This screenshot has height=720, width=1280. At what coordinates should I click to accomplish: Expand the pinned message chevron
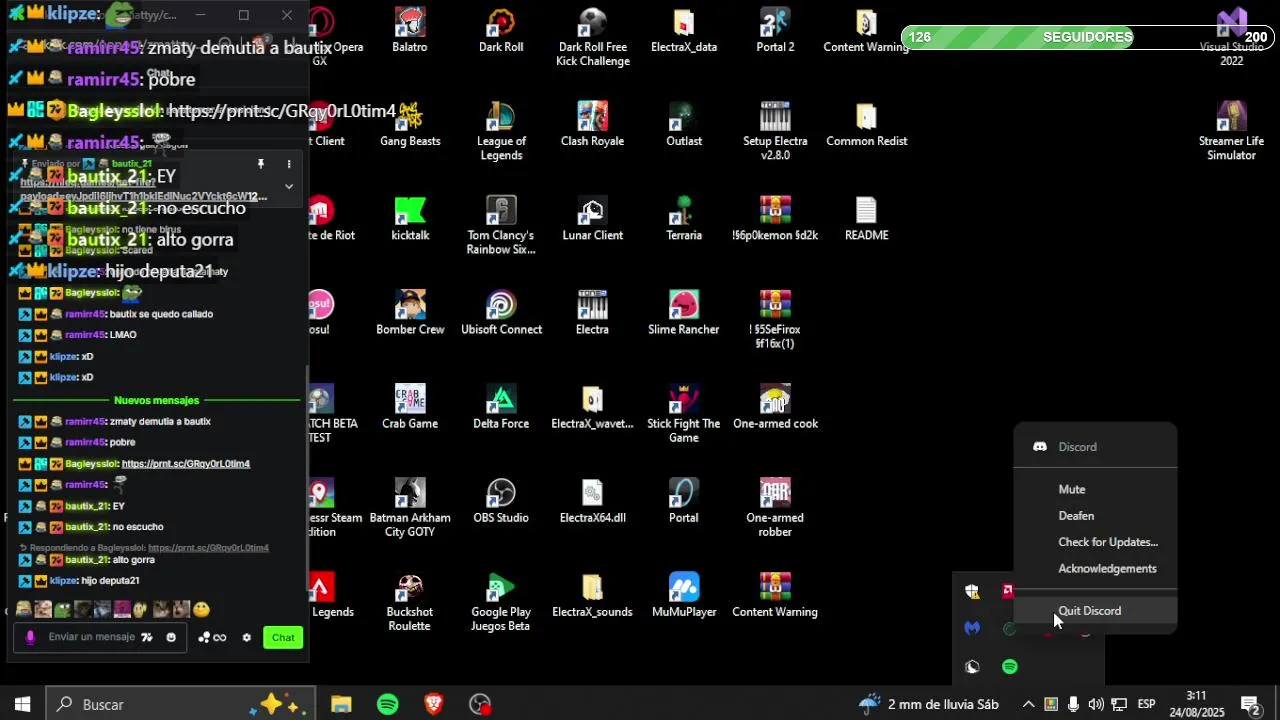click(289, 186)
